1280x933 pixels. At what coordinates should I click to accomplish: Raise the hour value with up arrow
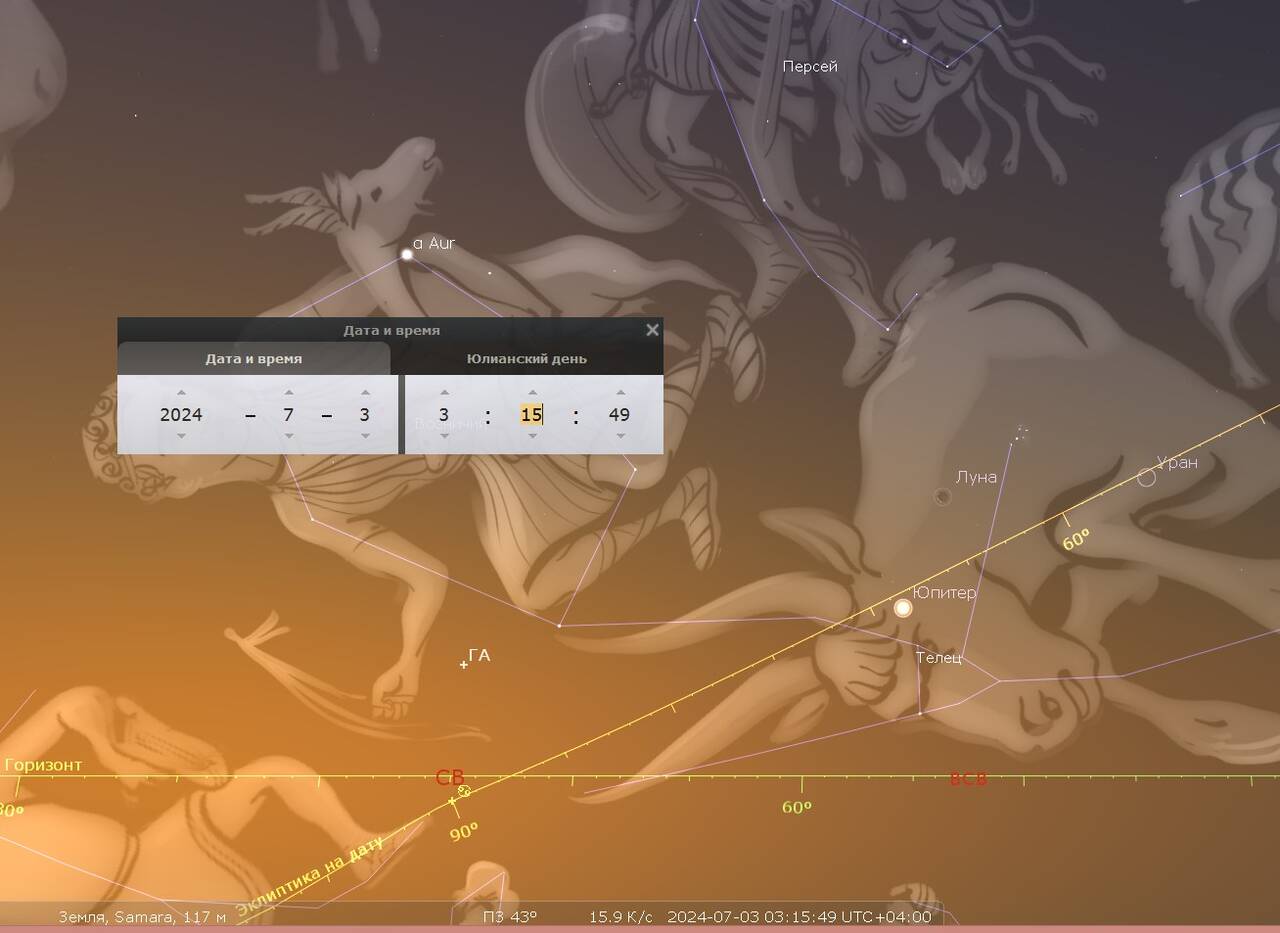[x=444, y=393]
